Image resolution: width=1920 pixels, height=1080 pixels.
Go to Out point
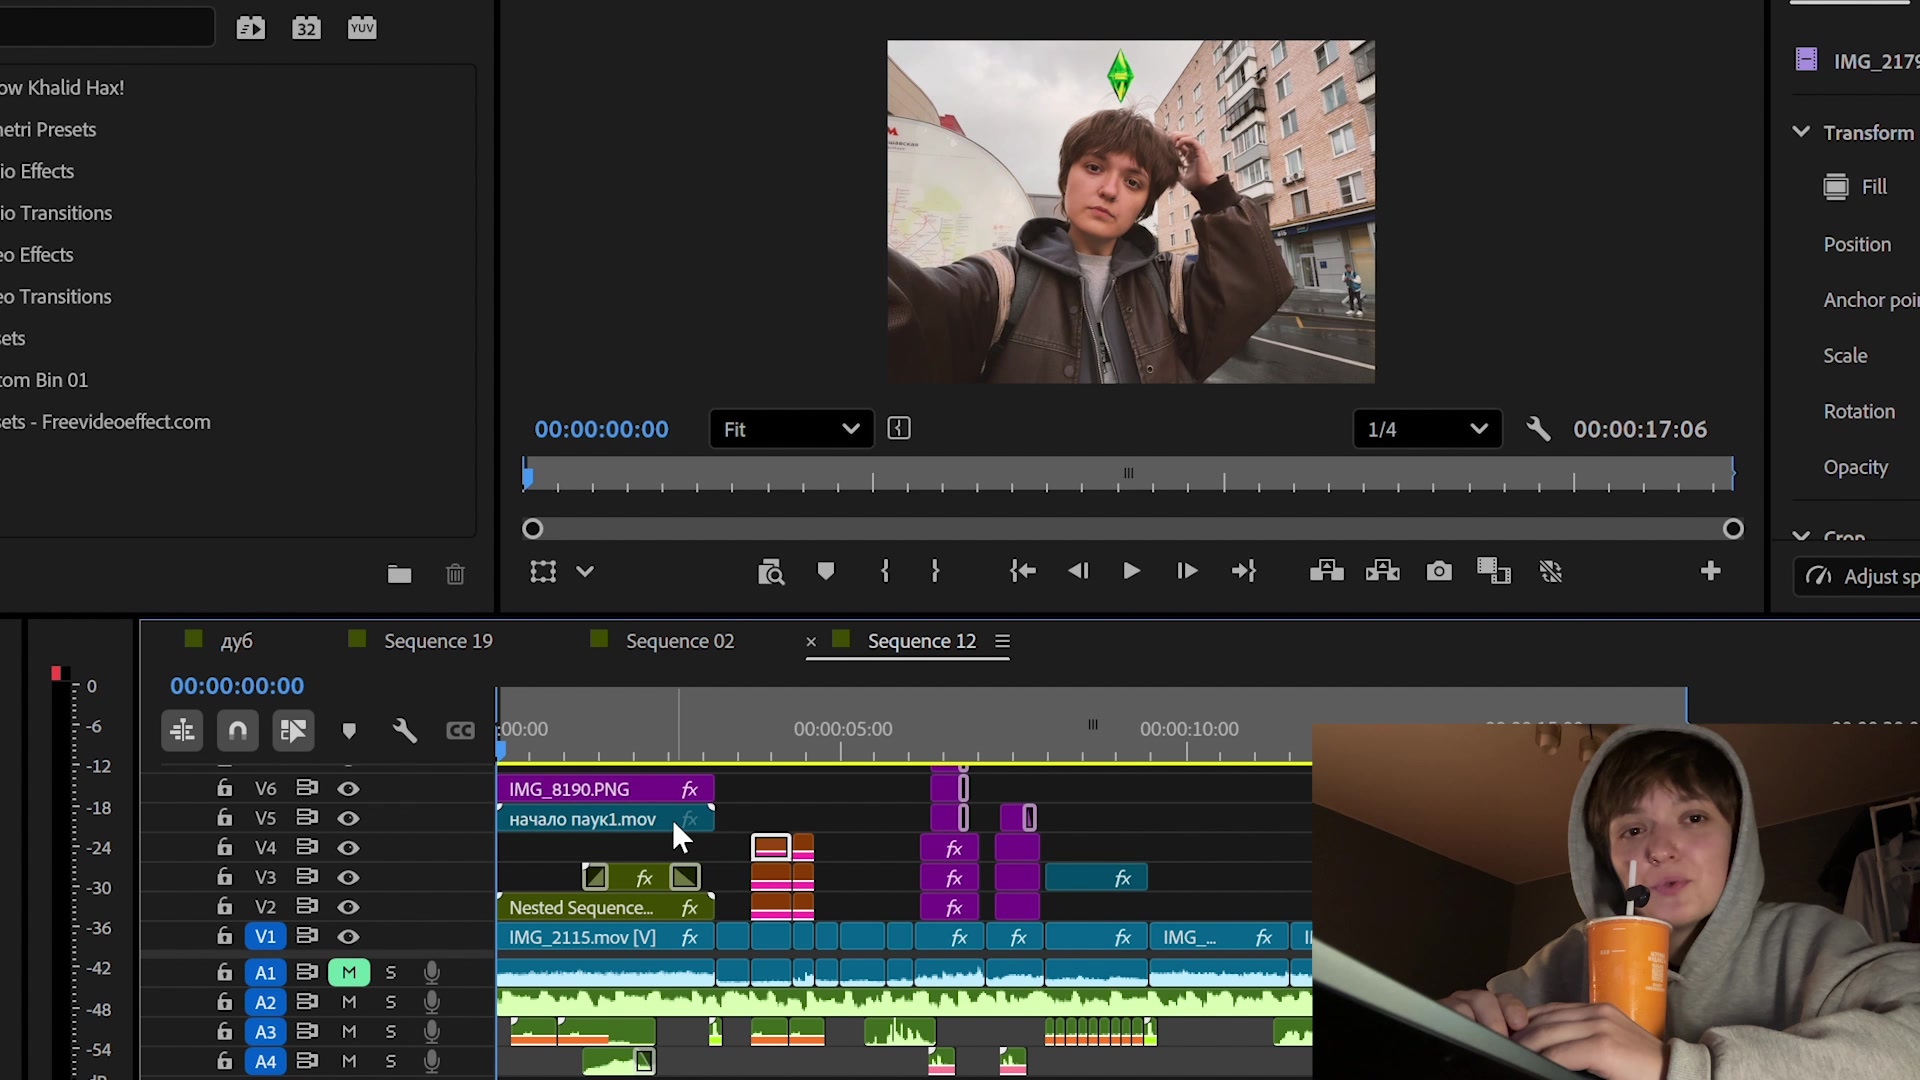point(1244,571)
